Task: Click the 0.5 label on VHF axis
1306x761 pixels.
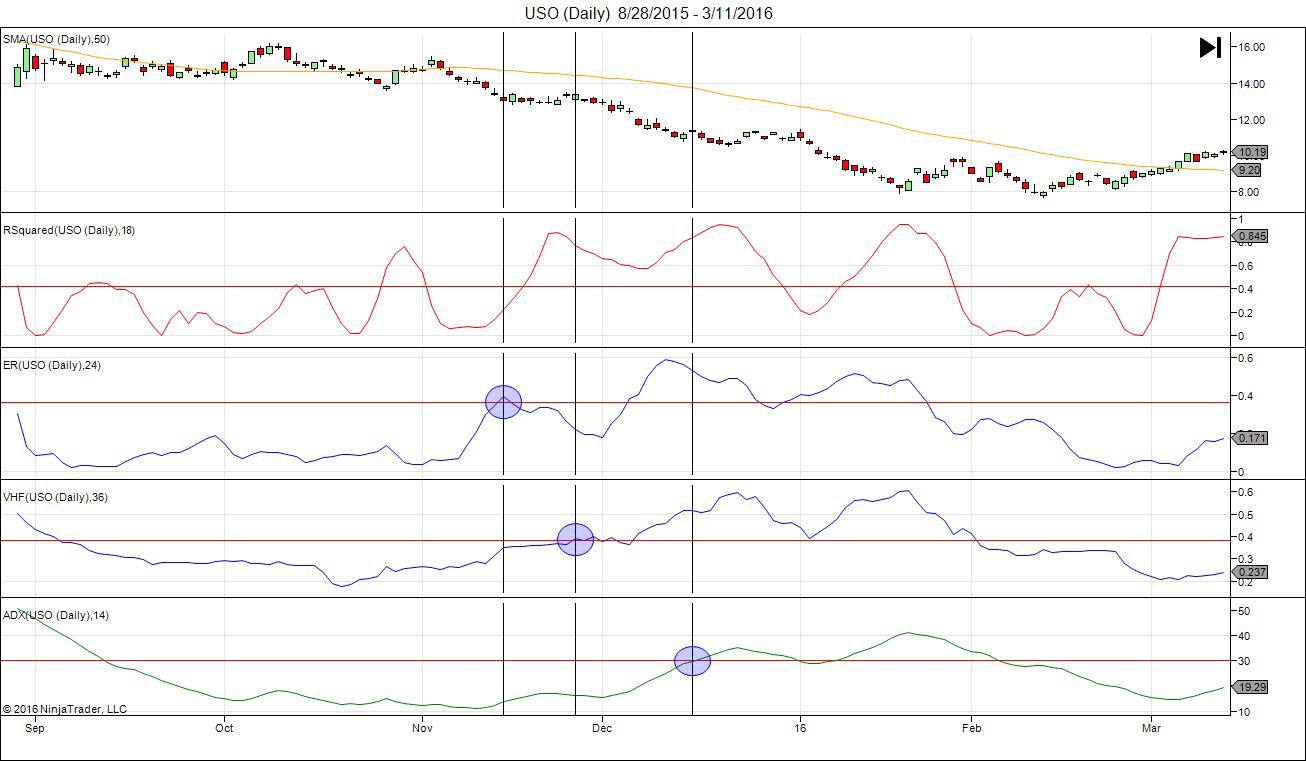Action: click(1246, 515)
